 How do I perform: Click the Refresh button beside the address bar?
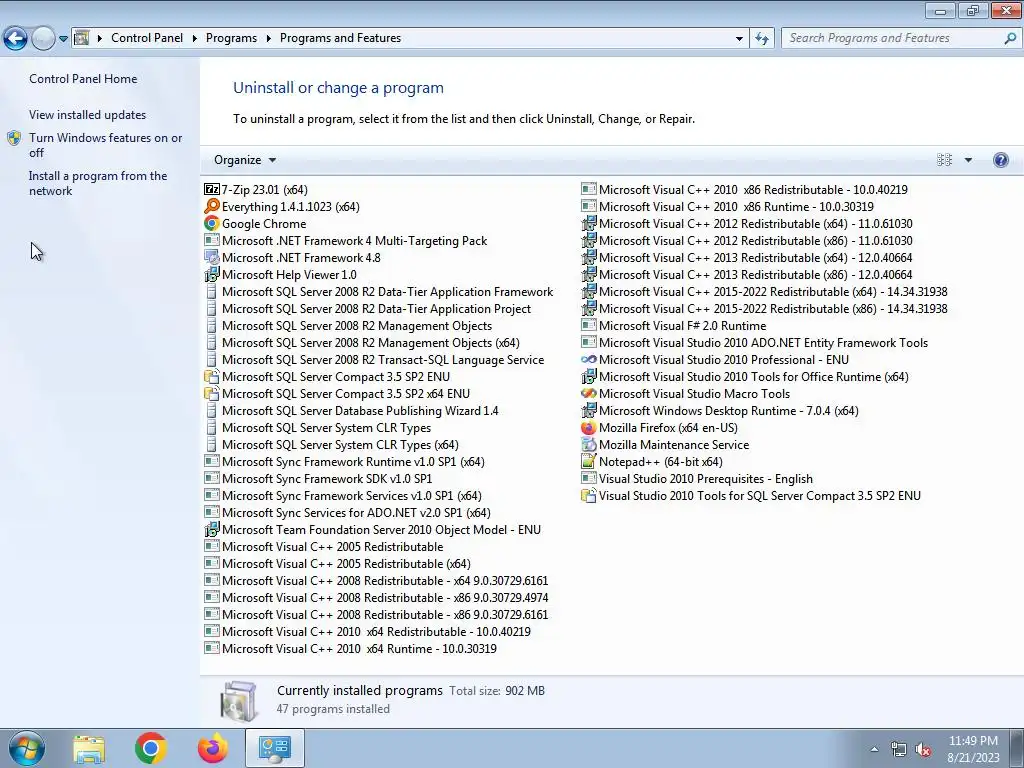point(761,39)
